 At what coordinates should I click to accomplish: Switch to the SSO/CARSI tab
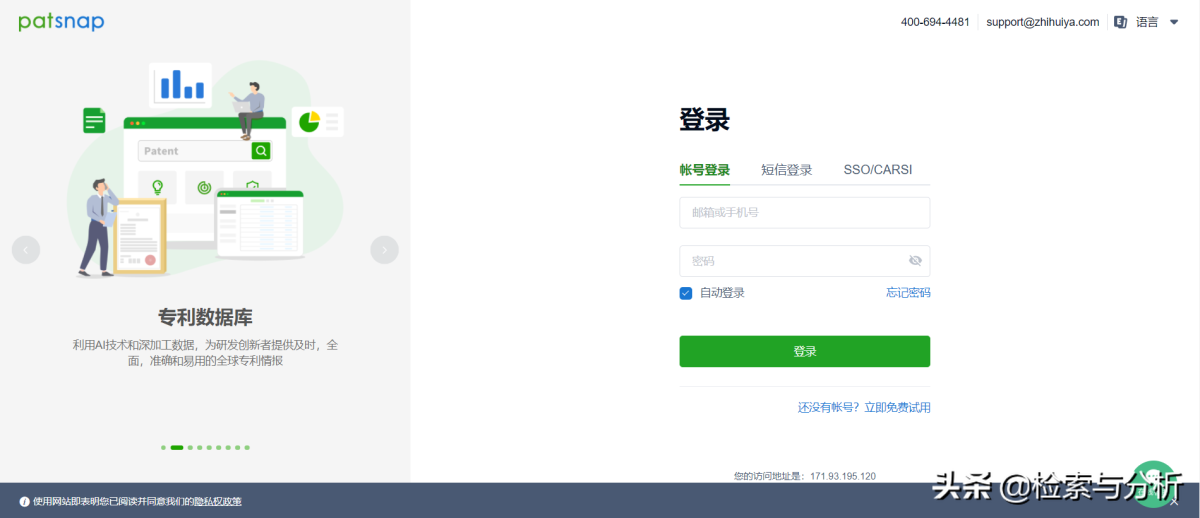(878, 170)
